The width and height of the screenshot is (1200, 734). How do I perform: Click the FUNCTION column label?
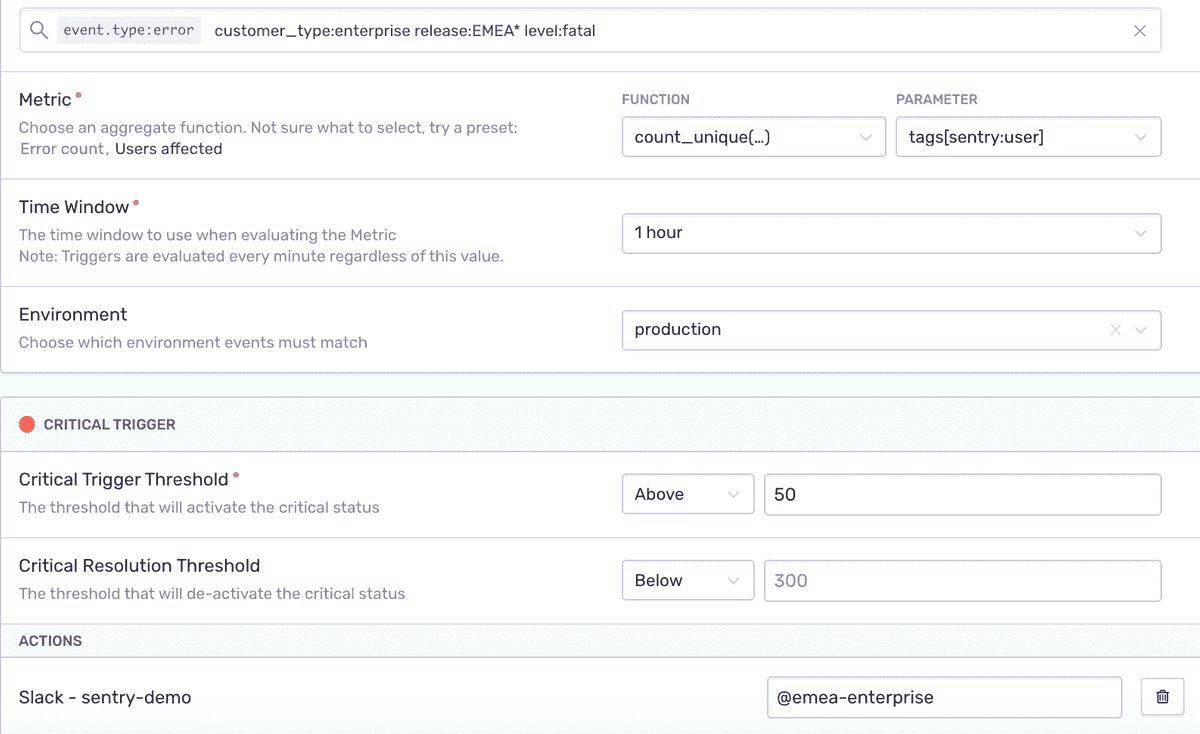(656, 99)
